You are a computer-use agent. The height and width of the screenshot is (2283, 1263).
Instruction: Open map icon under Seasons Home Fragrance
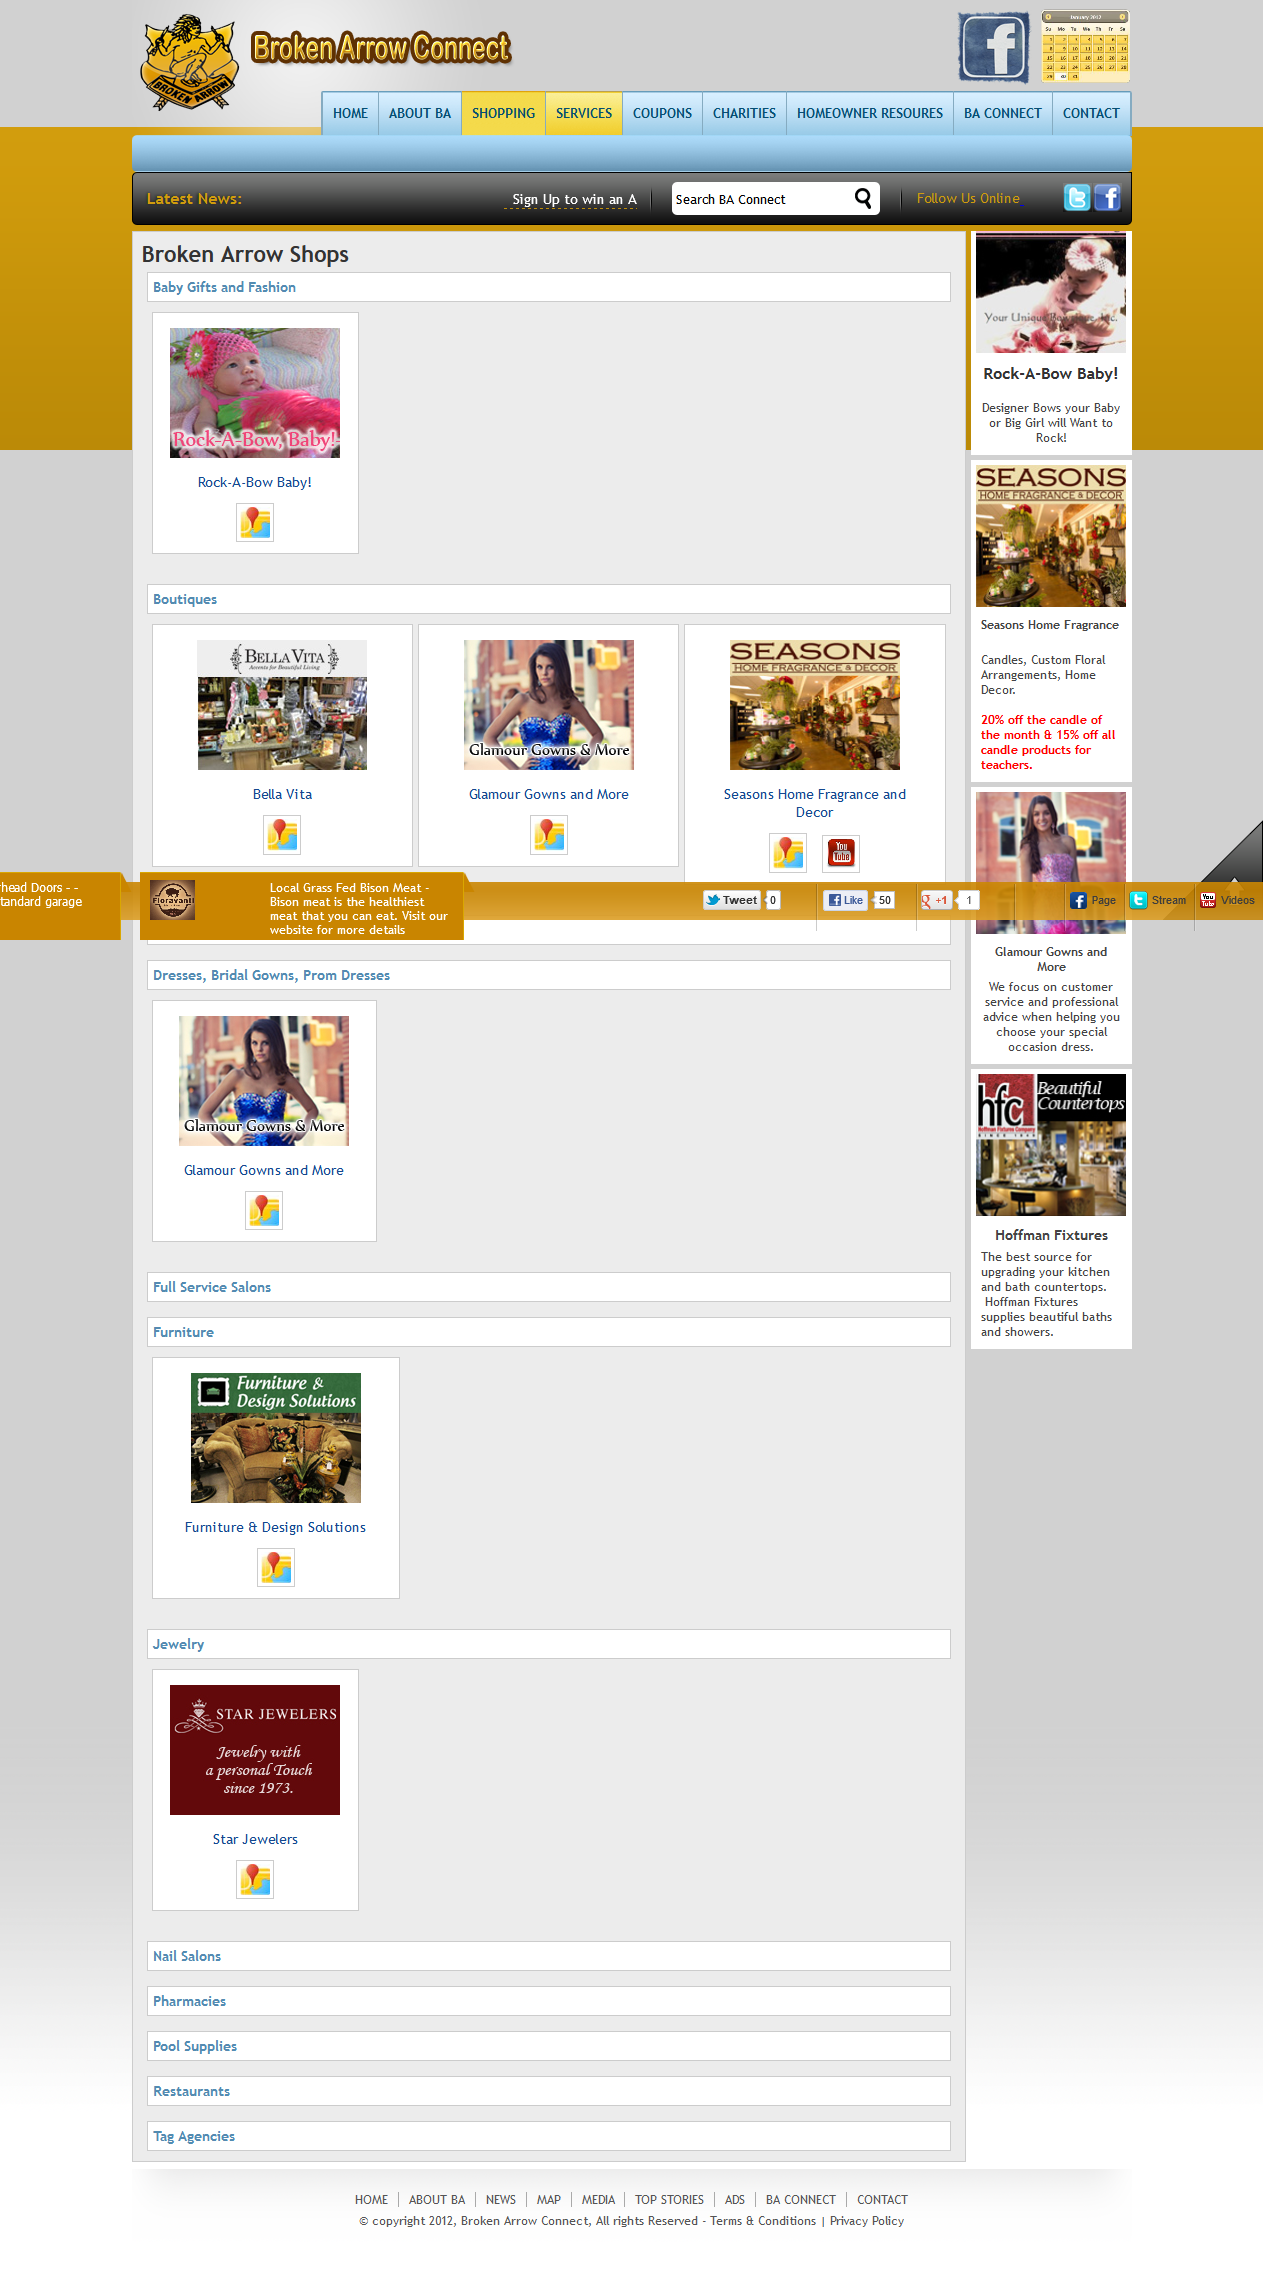pyautogui.click(x=788, y=852)
